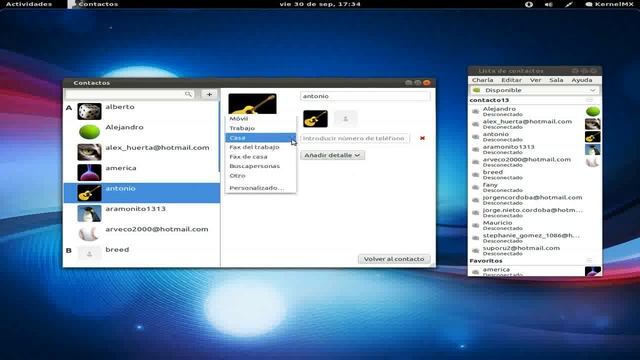Image resolution: width=640 pixels, height=360 pixels.
Task: Choose Fax del trabajo from the menu
Action: (260, 147)
